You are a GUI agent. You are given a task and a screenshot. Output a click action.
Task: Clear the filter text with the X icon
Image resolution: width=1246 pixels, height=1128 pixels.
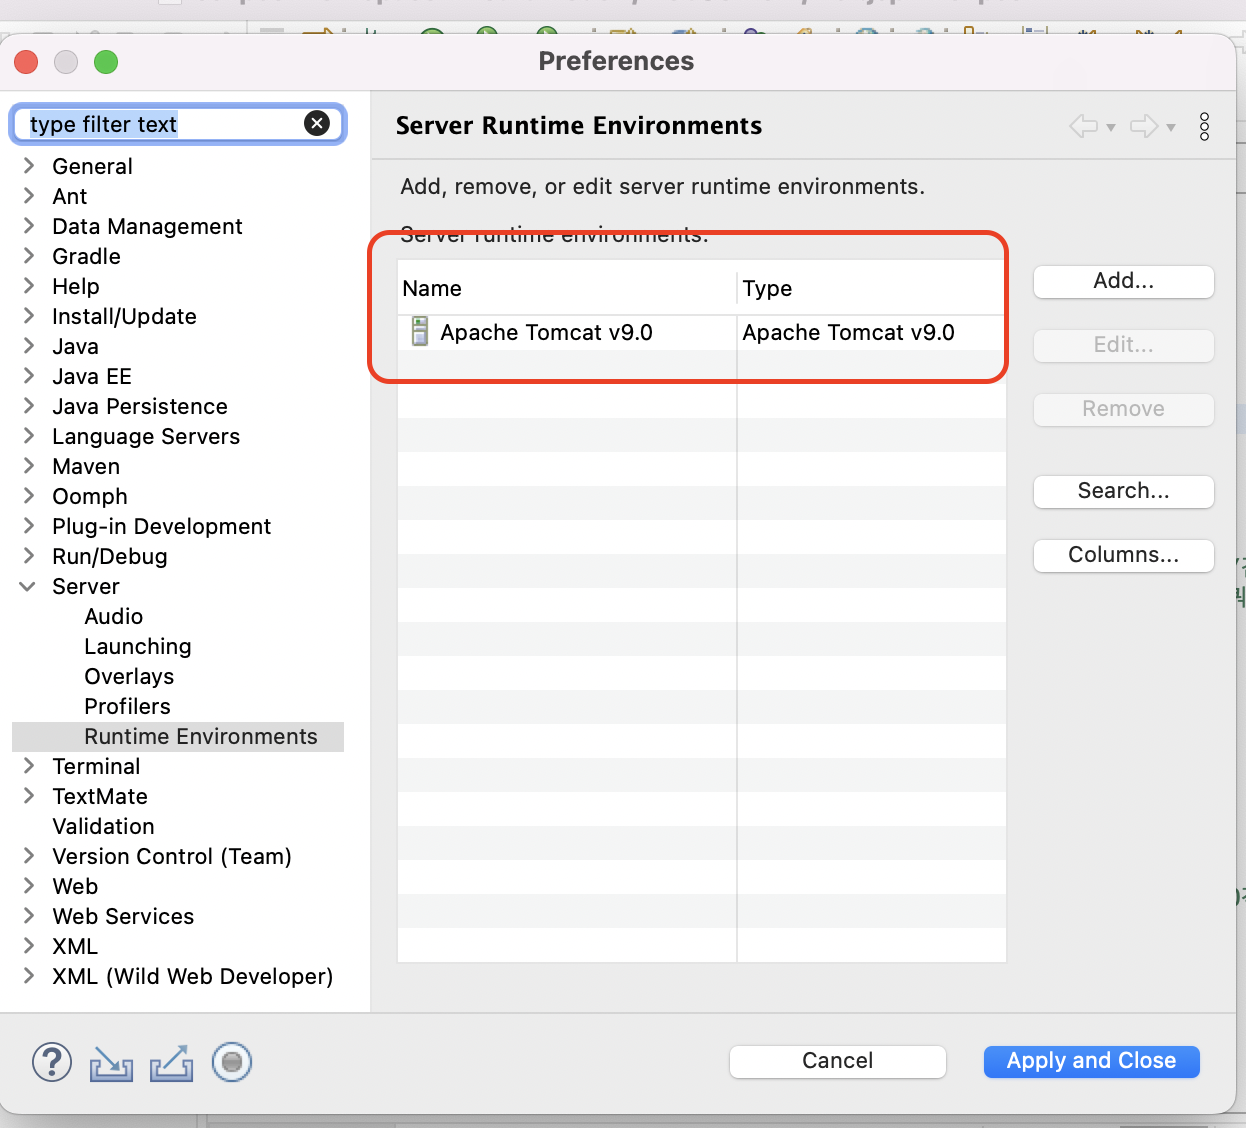317,123
